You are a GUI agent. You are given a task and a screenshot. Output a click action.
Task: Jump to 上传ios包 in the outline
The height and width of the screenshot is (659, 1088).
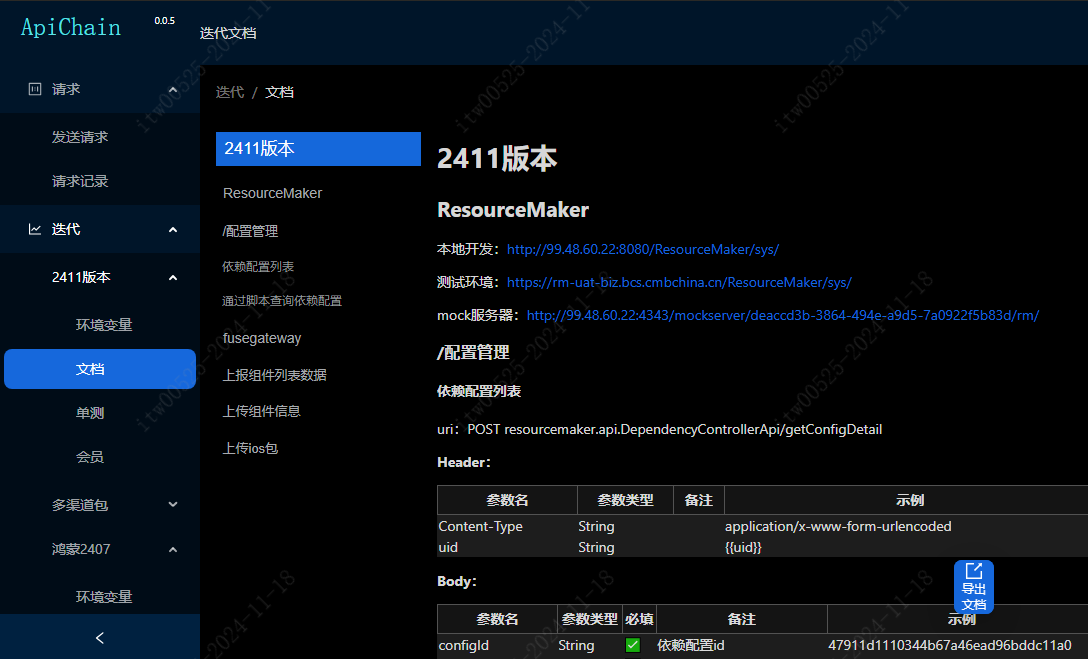250,448
